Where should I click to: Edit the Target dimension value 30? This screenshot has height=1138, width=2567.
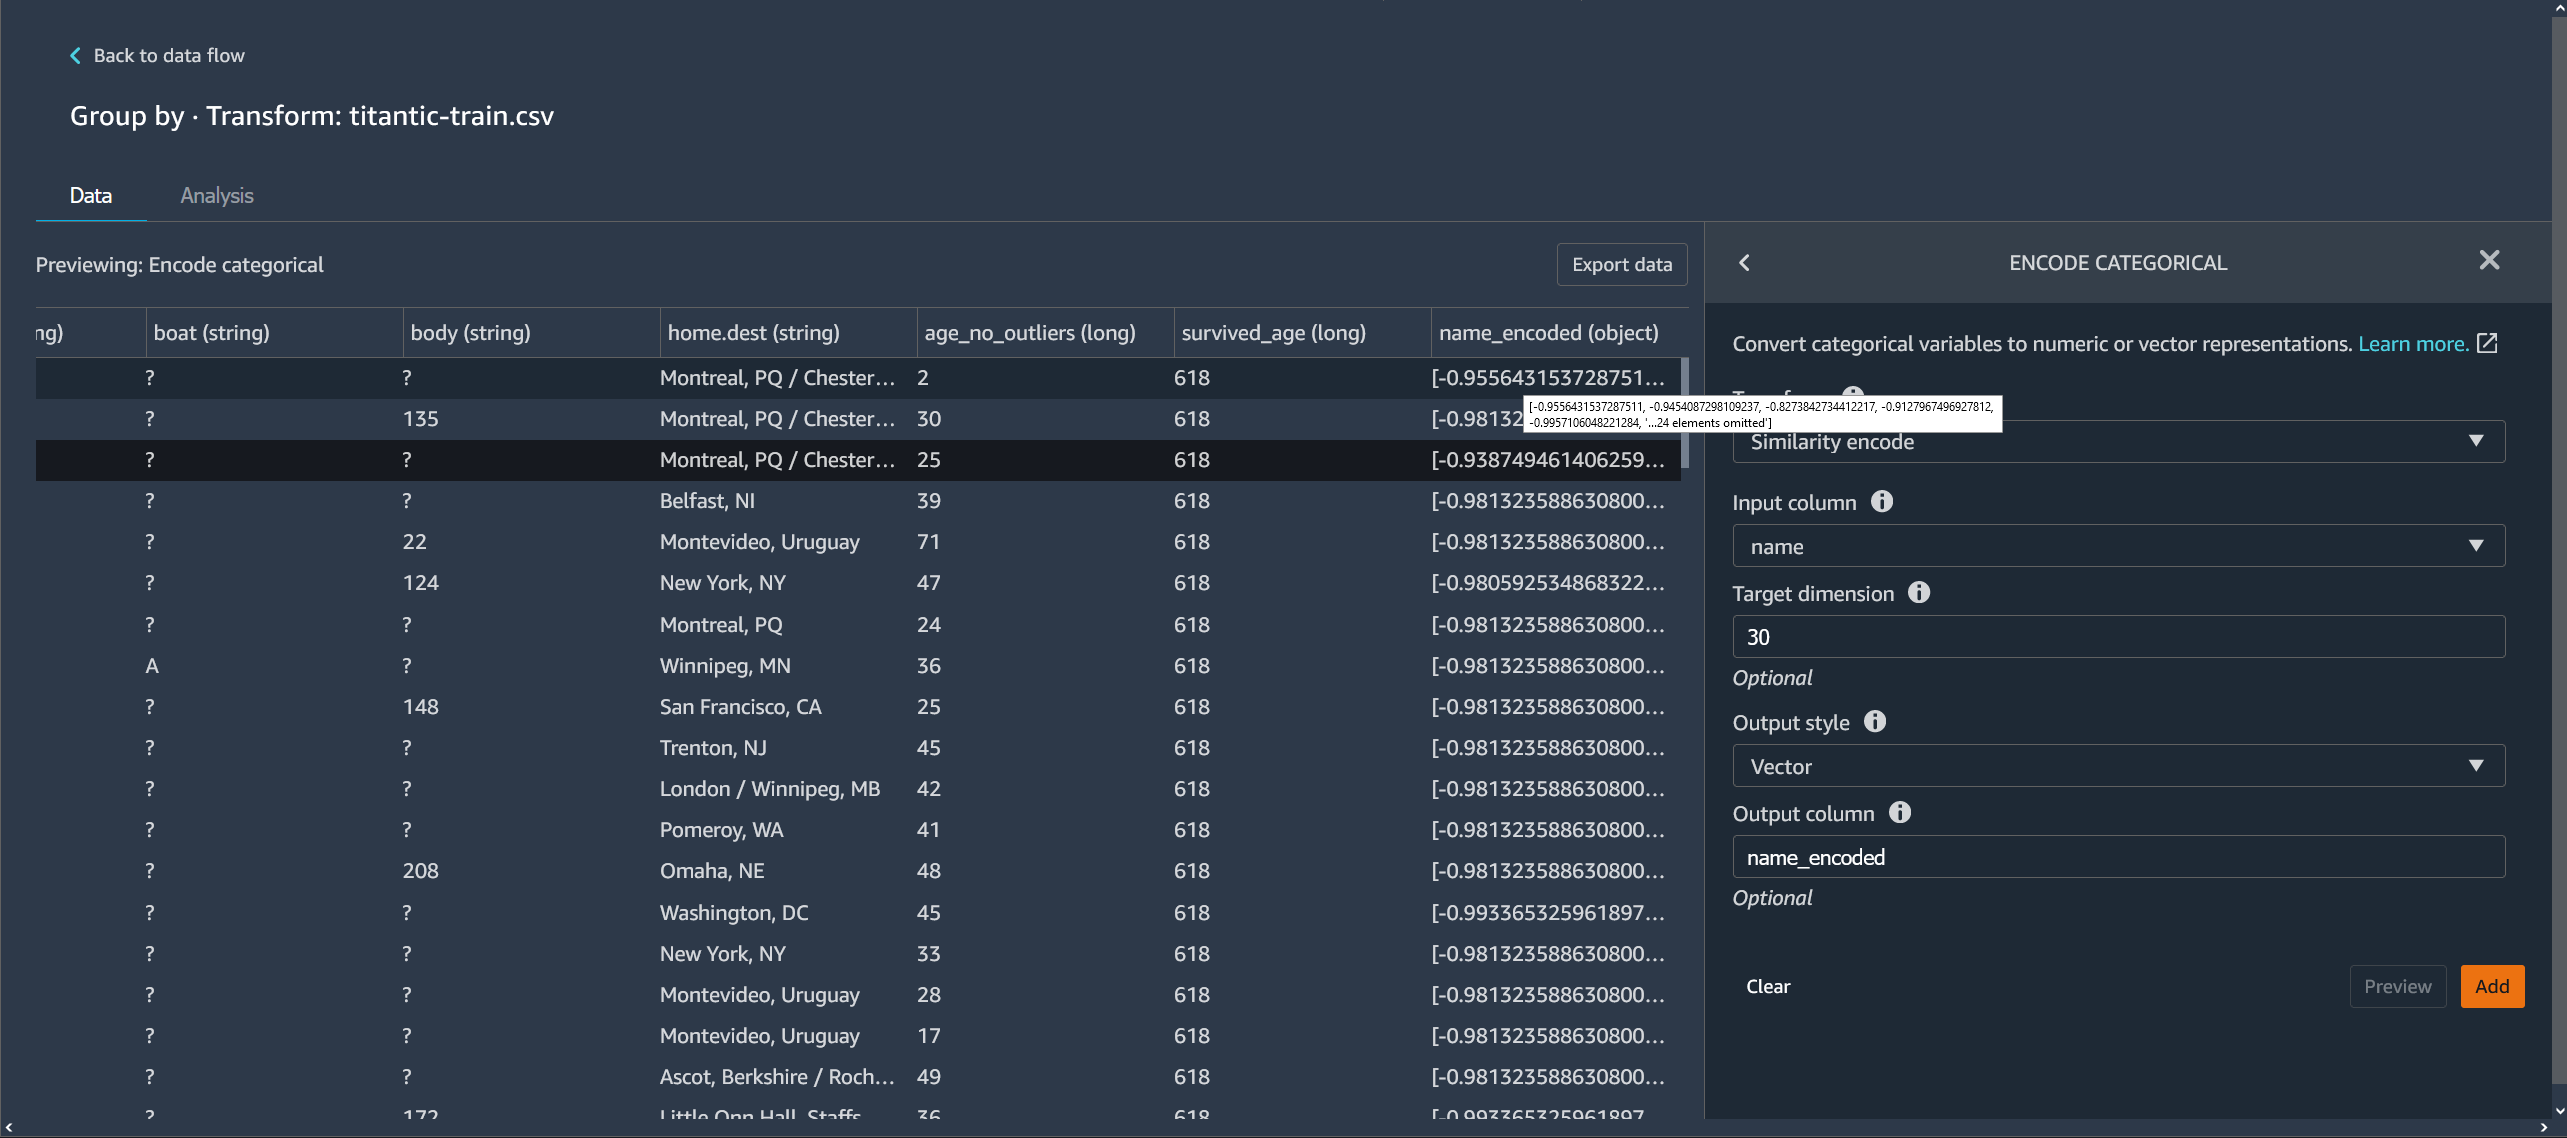2117,636
